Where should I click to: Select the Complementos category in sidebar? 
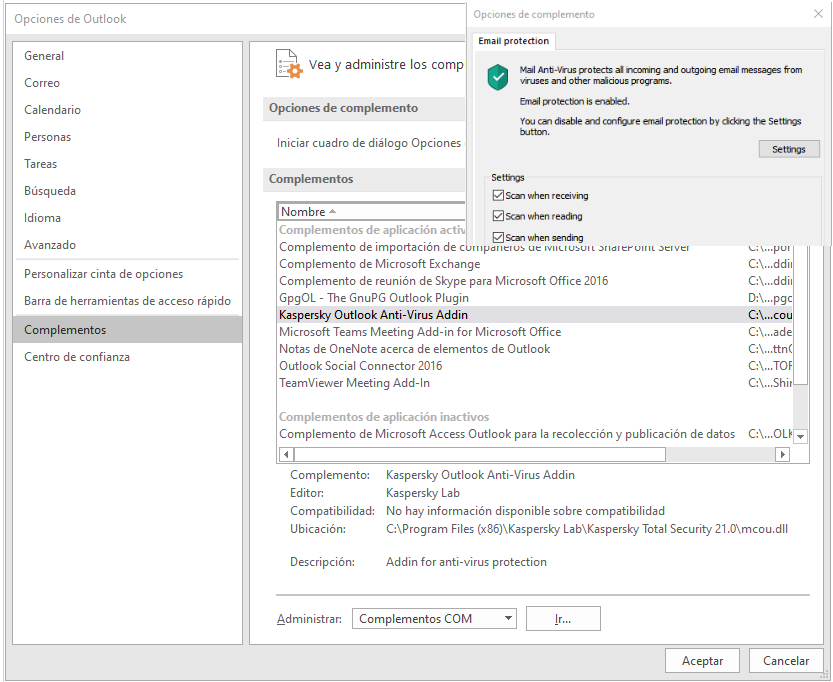coord(128,330)
